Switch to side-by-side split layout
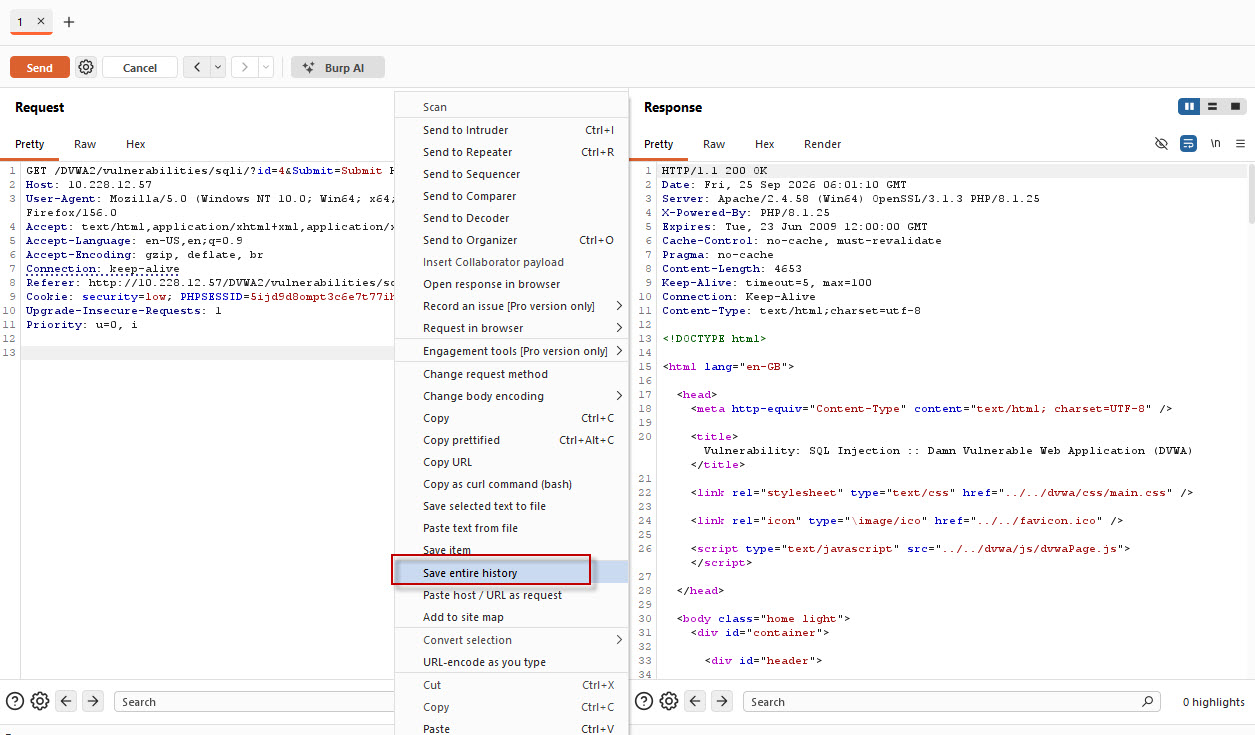 click(1189, 106)
